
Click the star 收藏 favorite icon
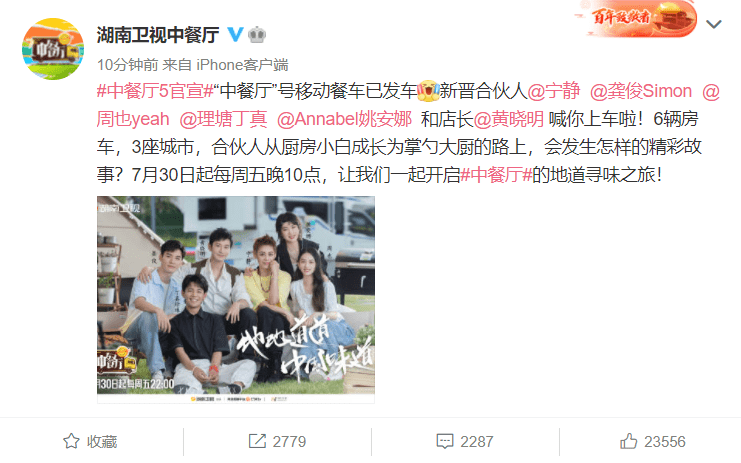71,441
